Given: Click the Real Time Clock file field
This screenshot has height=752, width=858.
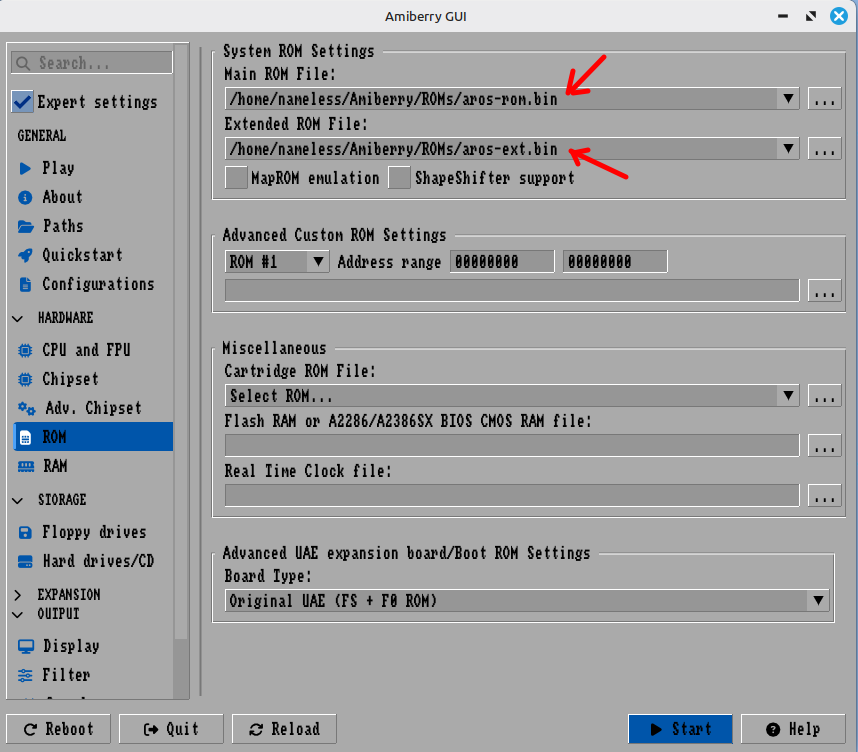Looking at the screenshot, I should point(512,495).
